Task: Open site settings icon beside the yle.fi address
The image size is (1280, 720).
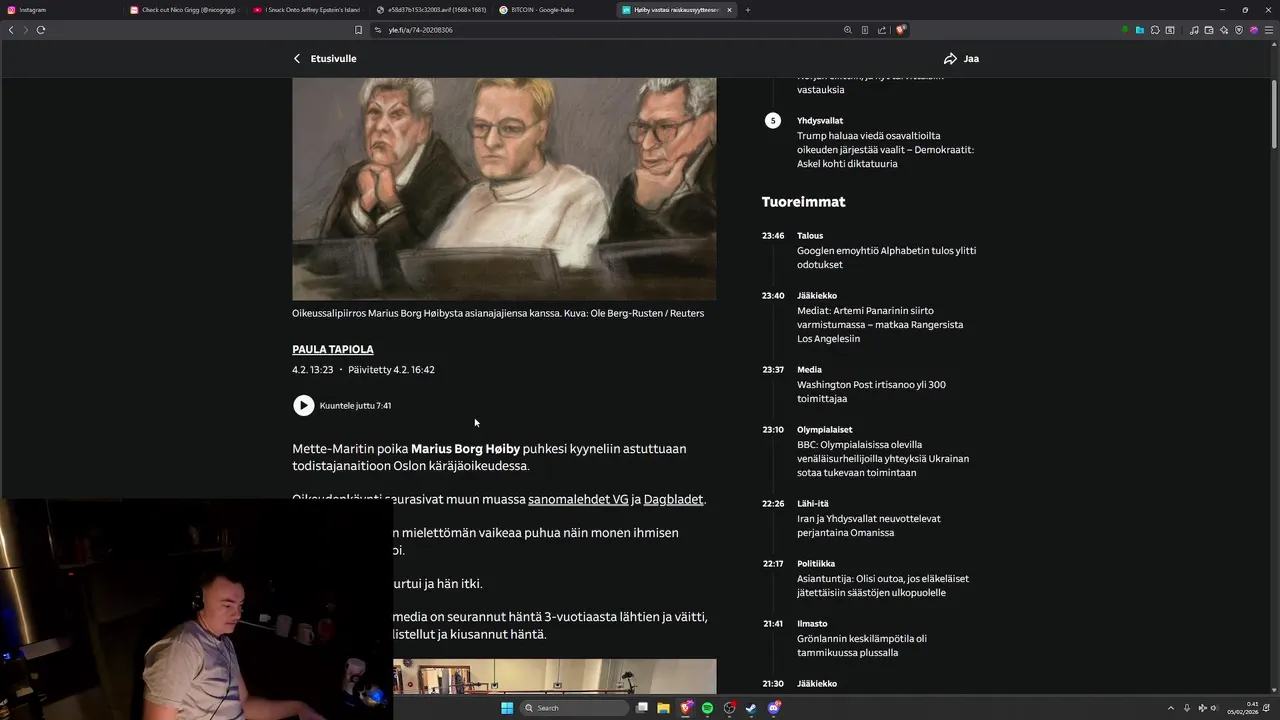Action: click(x=378, y=30)
